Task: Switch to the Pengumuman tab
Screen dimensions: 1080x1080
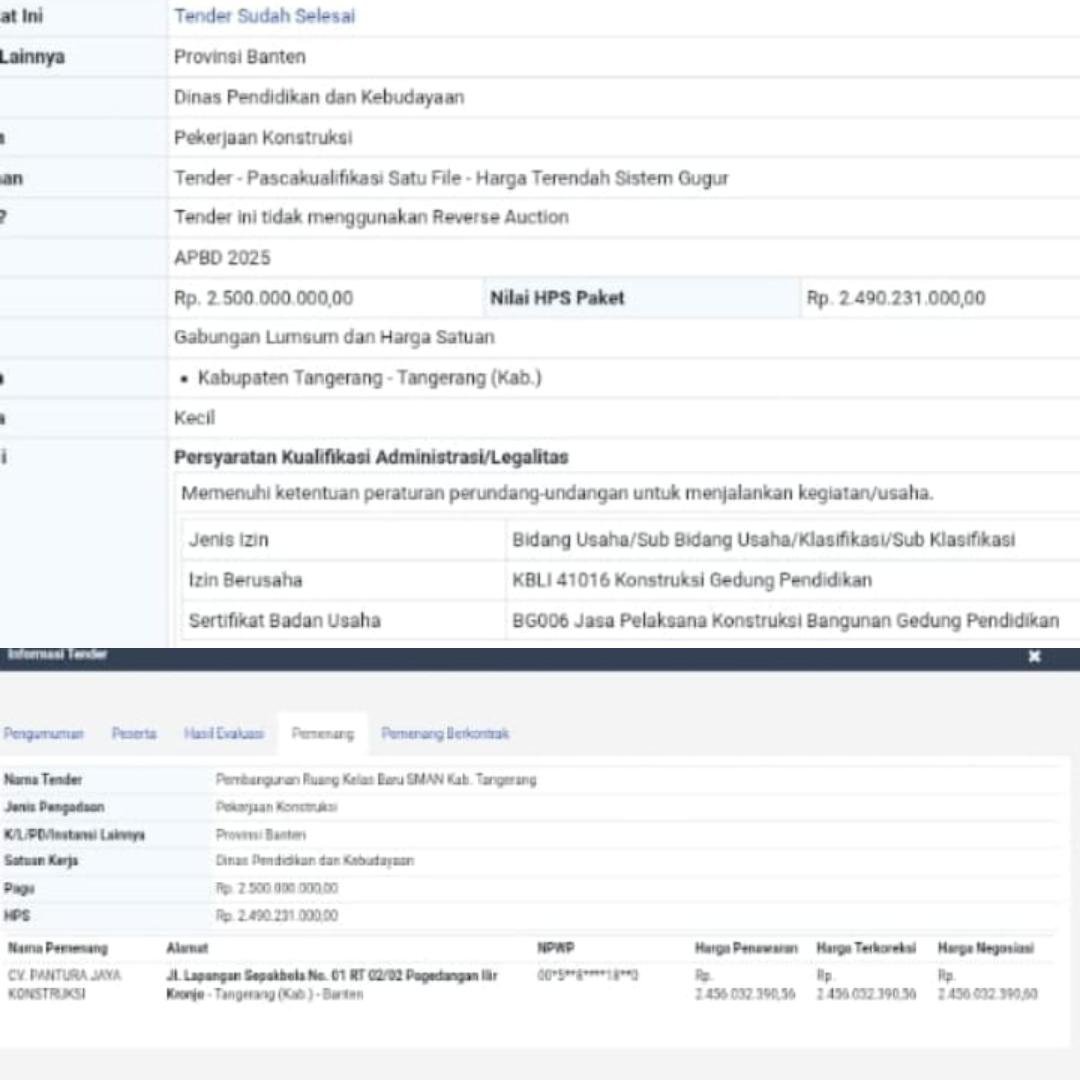Action: pos(43,734)
